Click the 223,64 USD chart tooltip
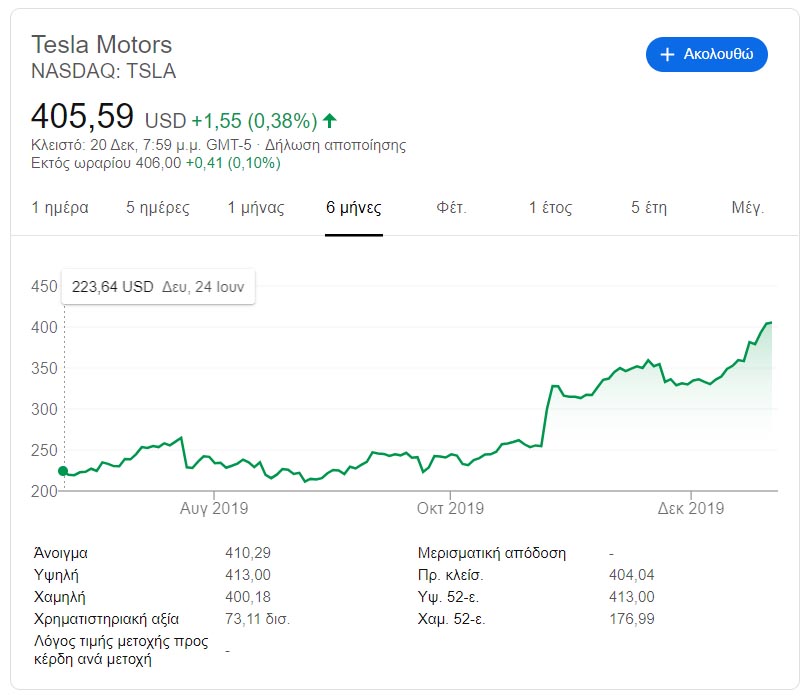This screenshot has width=811, height=699. 158,287
